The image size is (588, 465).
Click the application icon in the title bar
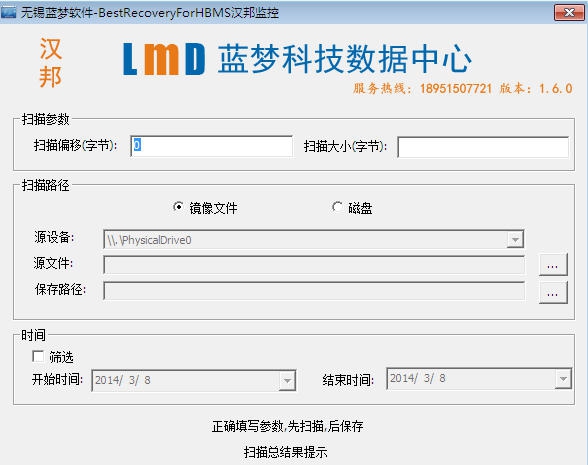9,12
